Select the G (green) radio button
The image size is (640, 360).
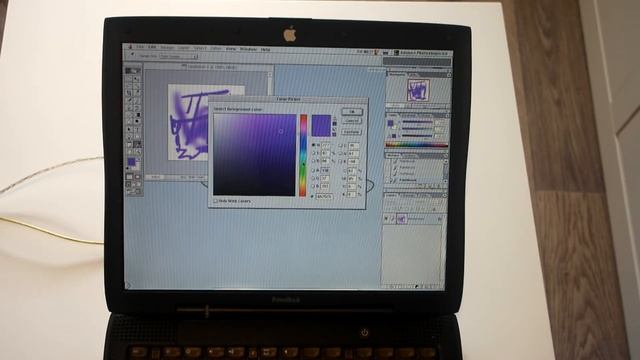[313, 178]
